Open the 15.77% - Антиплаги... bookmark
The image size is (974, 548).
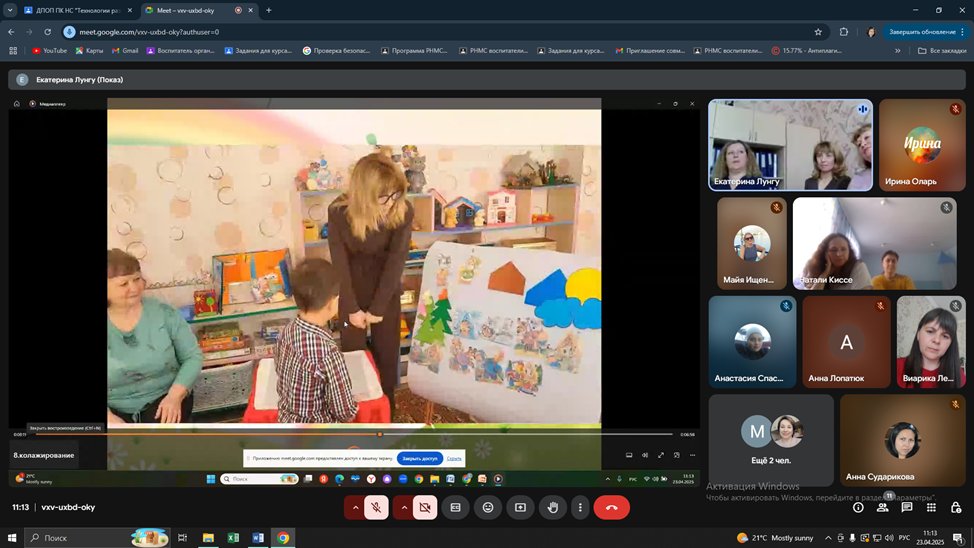[x=807, y=51]
